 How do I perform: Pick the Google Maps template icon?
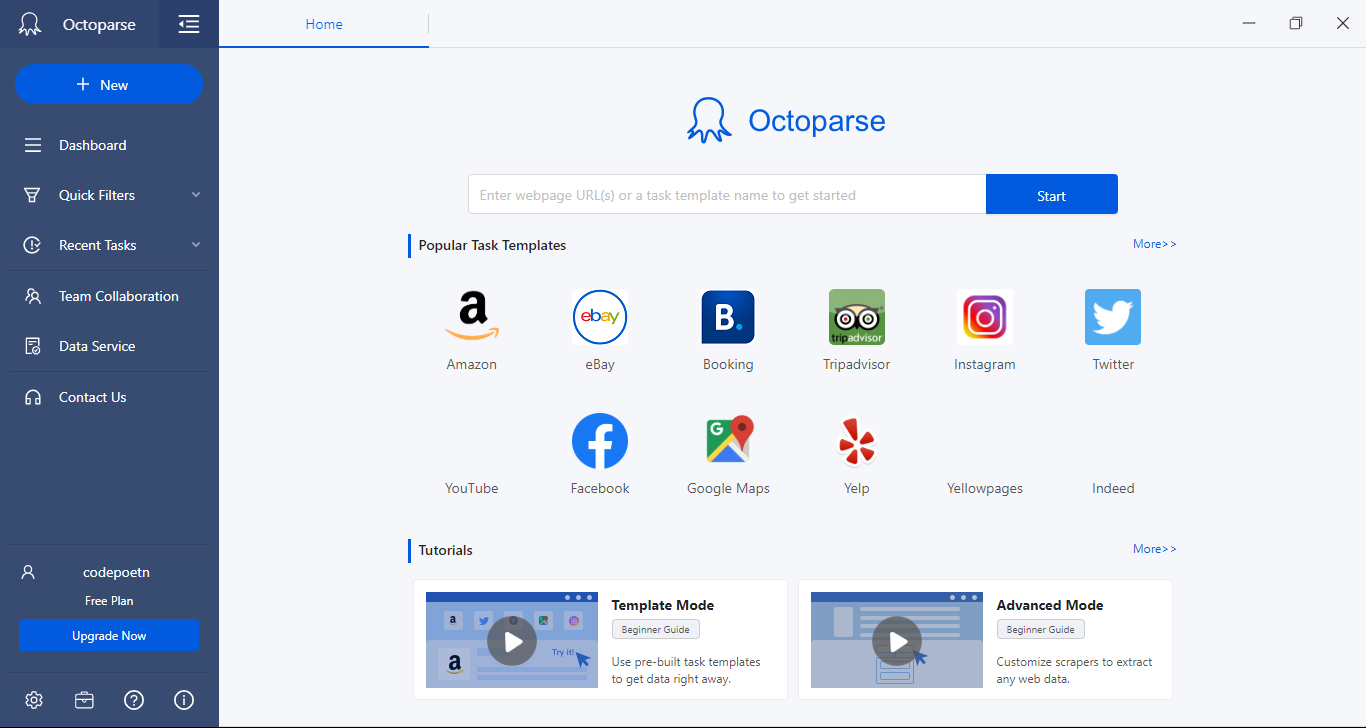click(x=728, y=441)
